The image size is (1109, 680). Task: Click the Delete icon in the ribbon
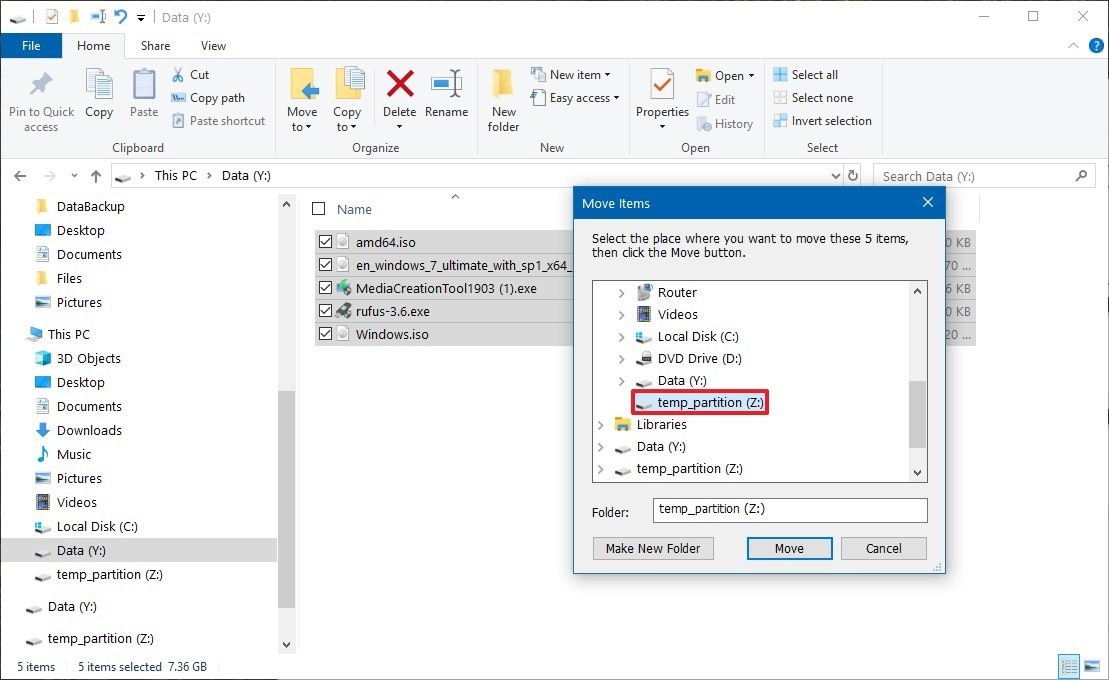399,86
